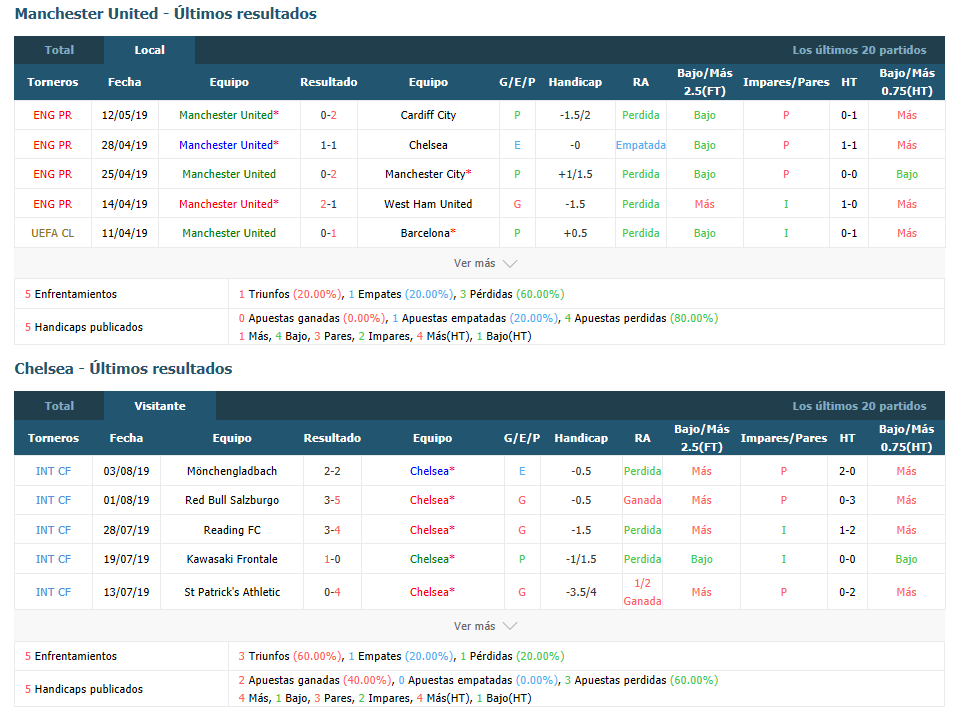
Task: Click the handicap value -3.5/4
Action: [x=581, y=592]
